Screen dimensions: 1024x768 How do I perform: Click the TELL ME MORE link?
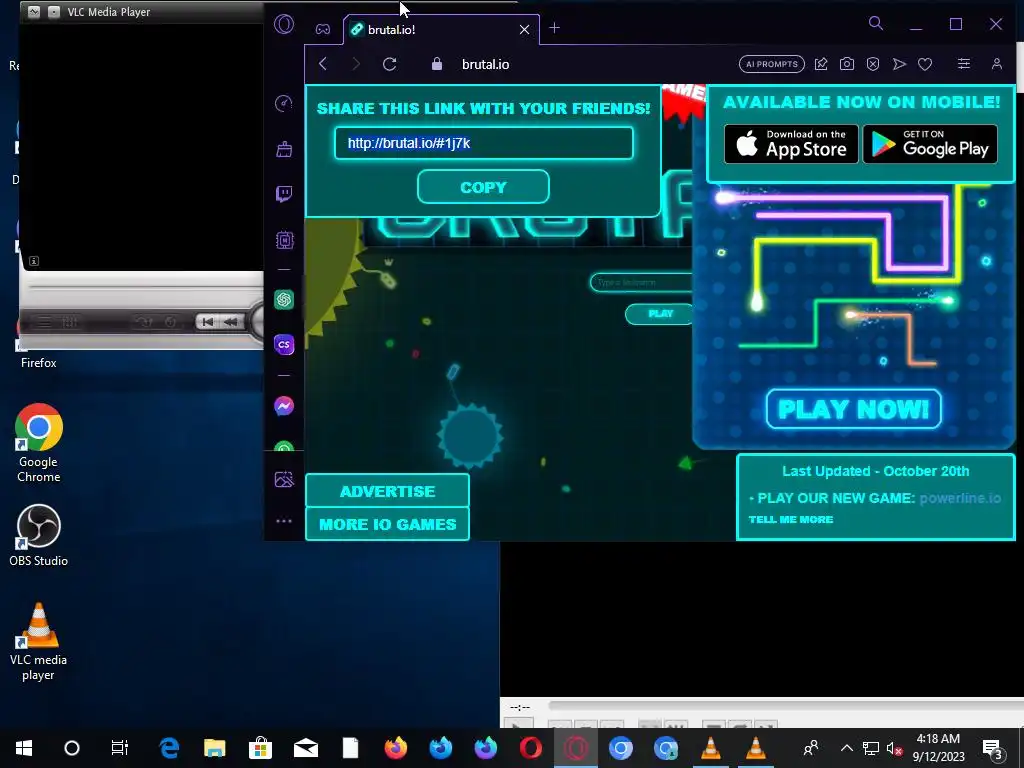tap(791, 520)
